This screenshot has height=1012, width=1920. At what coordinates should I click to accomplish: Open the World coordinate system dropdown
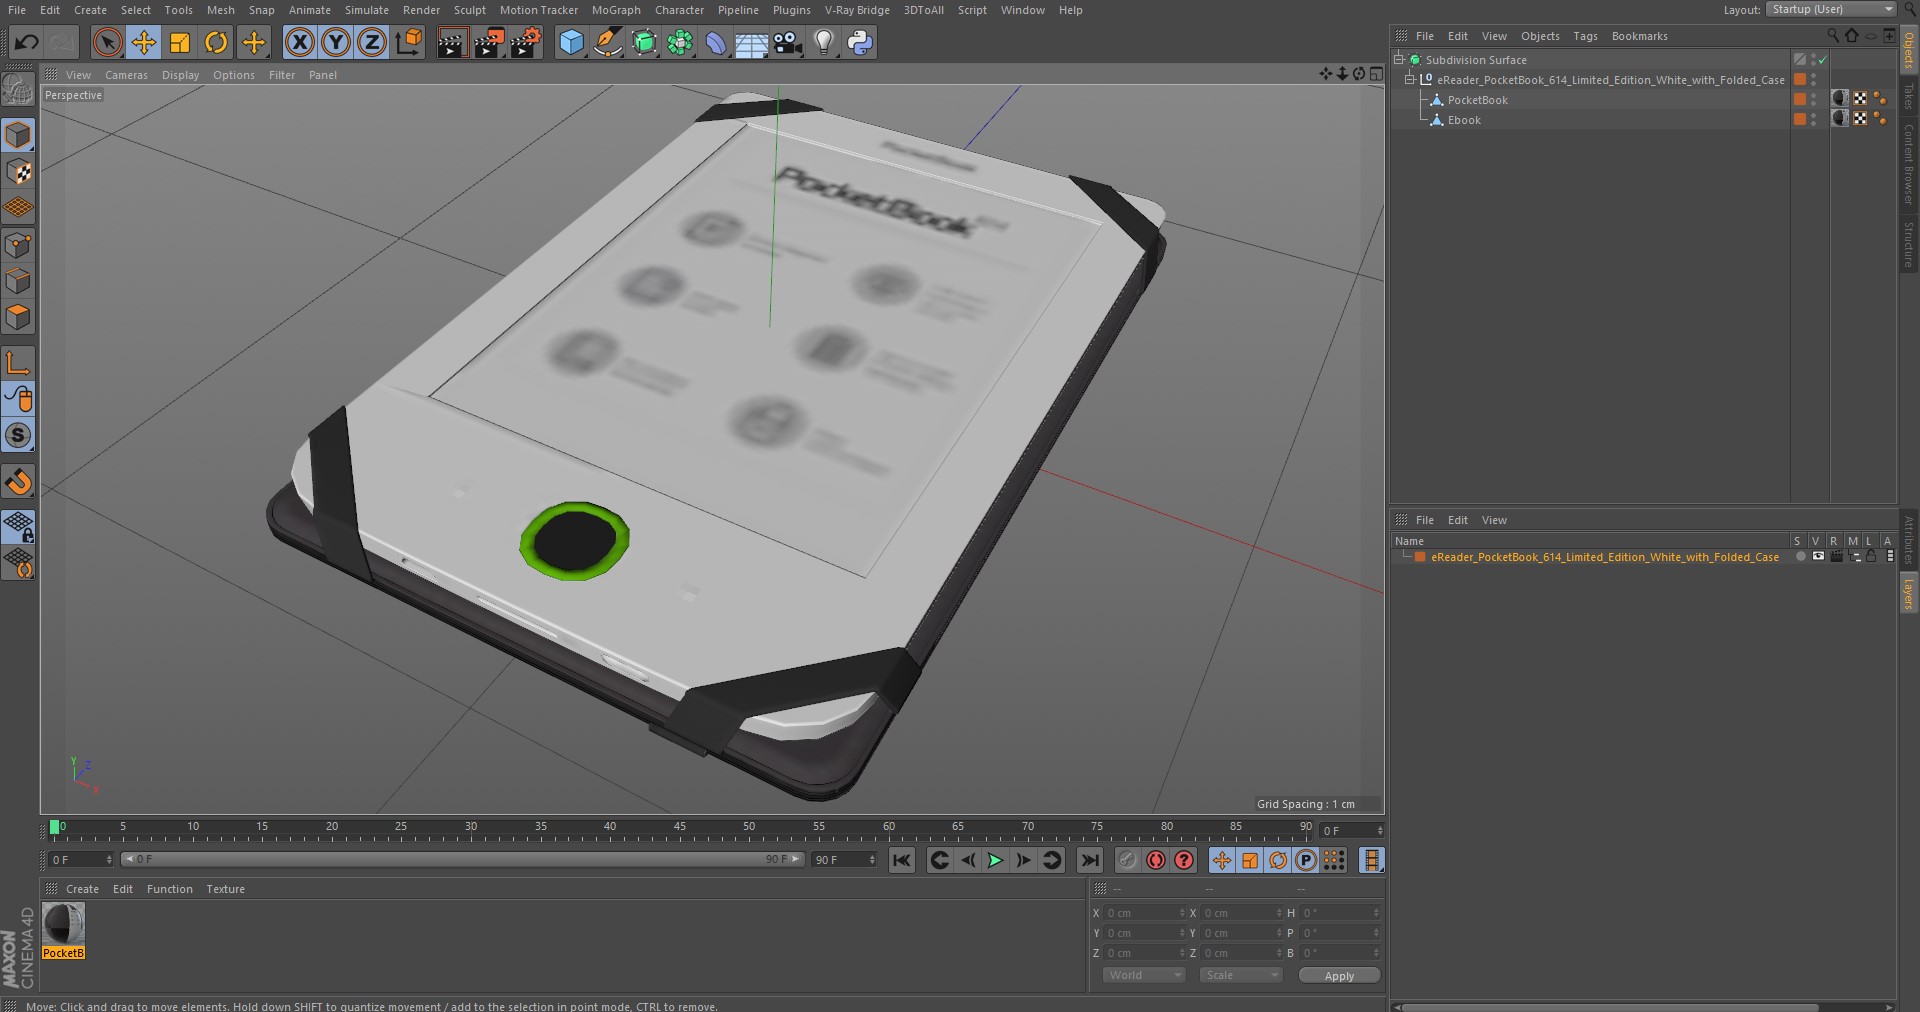click(1144, 975)
